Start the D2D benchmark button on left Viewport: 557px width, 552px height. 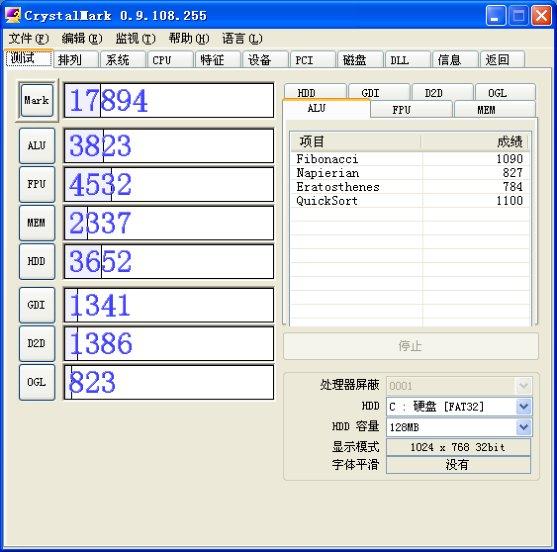(x=37, y=343)
